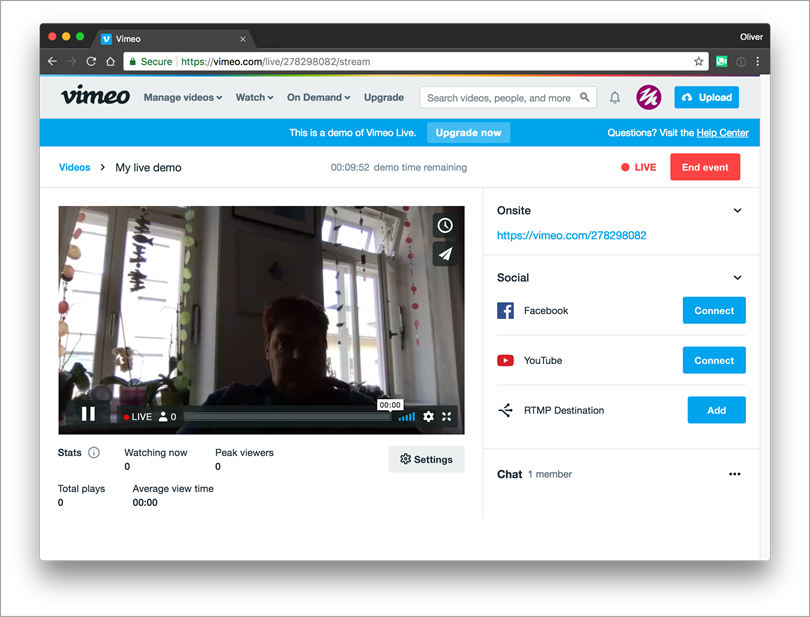Screen dimensions: 810x617
Task: Click the browser home button
Action: 111,61
